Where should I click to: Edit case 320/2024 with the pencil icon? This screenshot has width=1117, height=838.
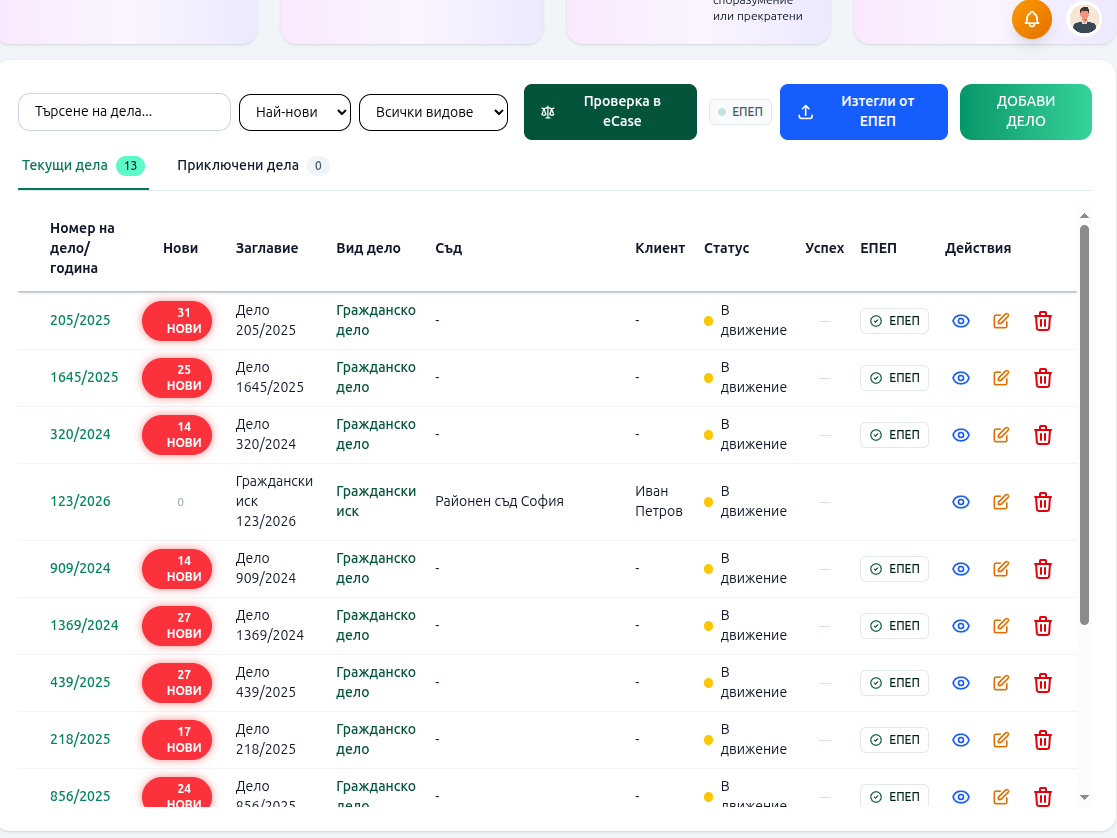tap(1001, 435)
